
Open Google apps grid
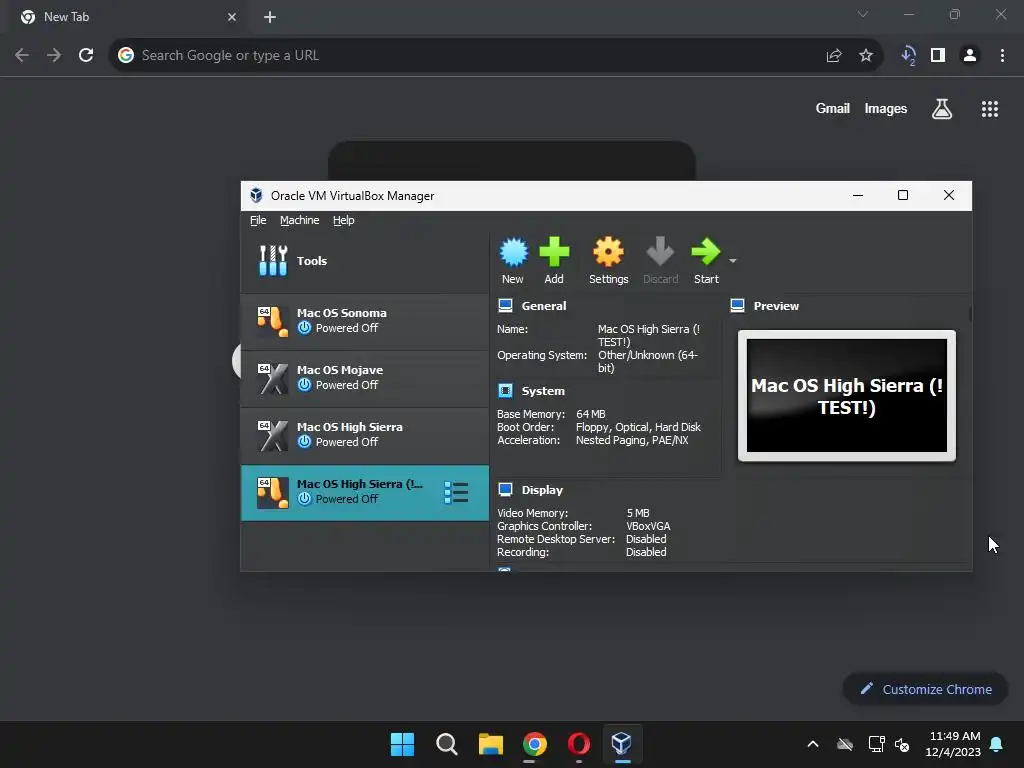[x=990, y=109]
